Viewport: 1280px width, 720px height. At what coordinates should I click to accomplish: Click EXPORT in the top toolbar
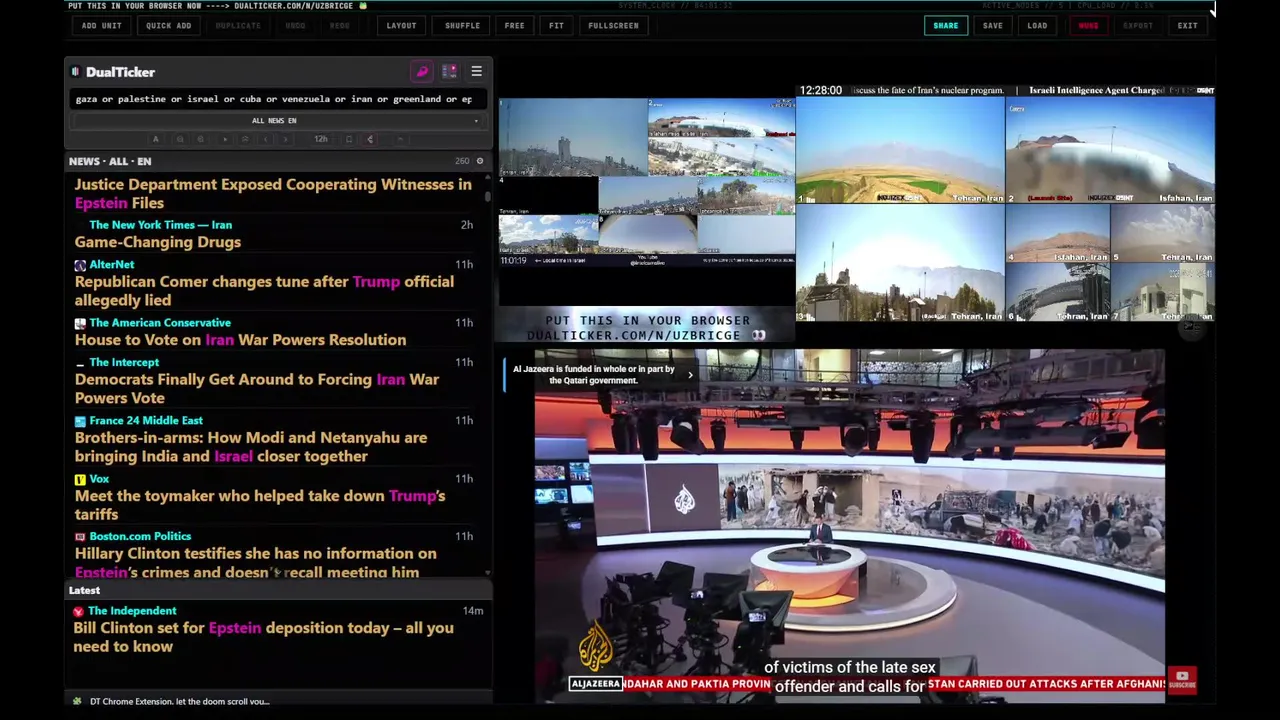point(1138,26)
